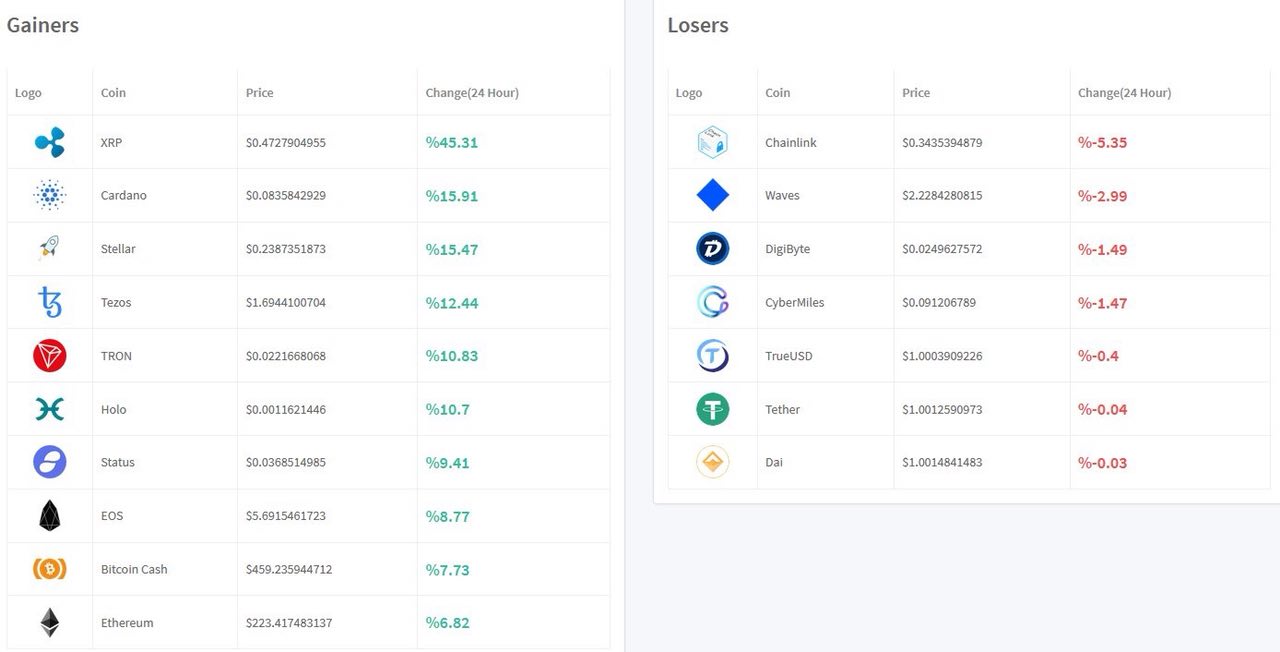This screenshot has height=652, width=1280.
Task: Click the XRP logo icon
Action: click(50, 143)
